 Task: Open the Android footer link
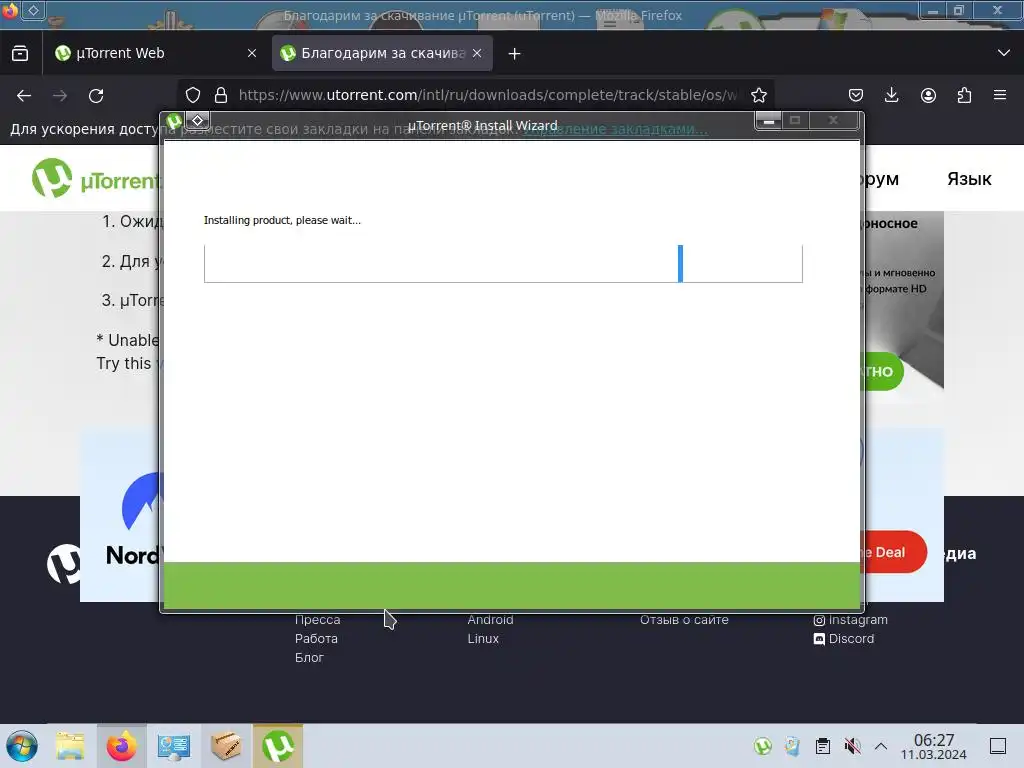pos(490,620)
